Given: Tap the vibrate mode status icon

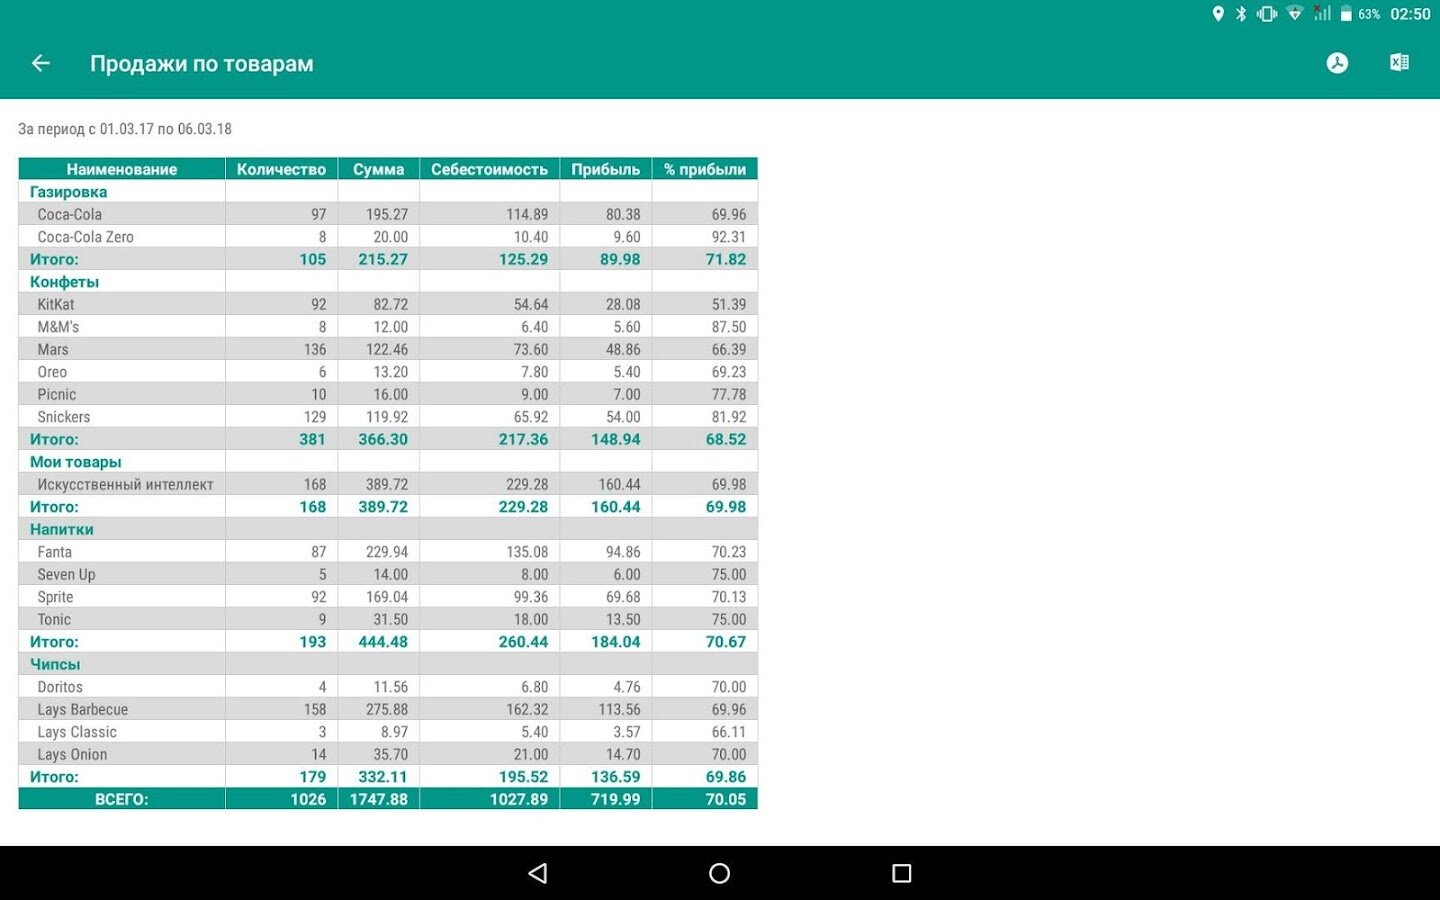Looking at the screenshot, I should click(x=1267, y=14).
